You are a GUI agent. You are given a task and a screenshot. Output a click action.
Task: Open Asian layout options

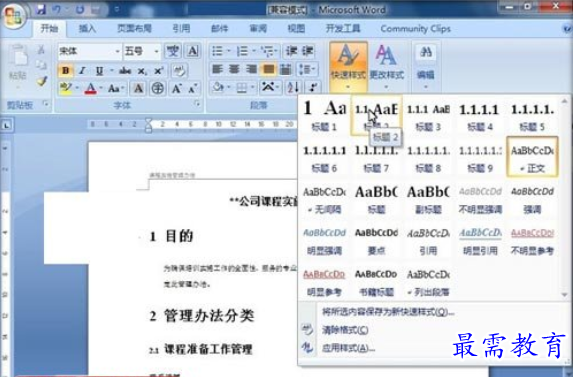tap(270, 87)
